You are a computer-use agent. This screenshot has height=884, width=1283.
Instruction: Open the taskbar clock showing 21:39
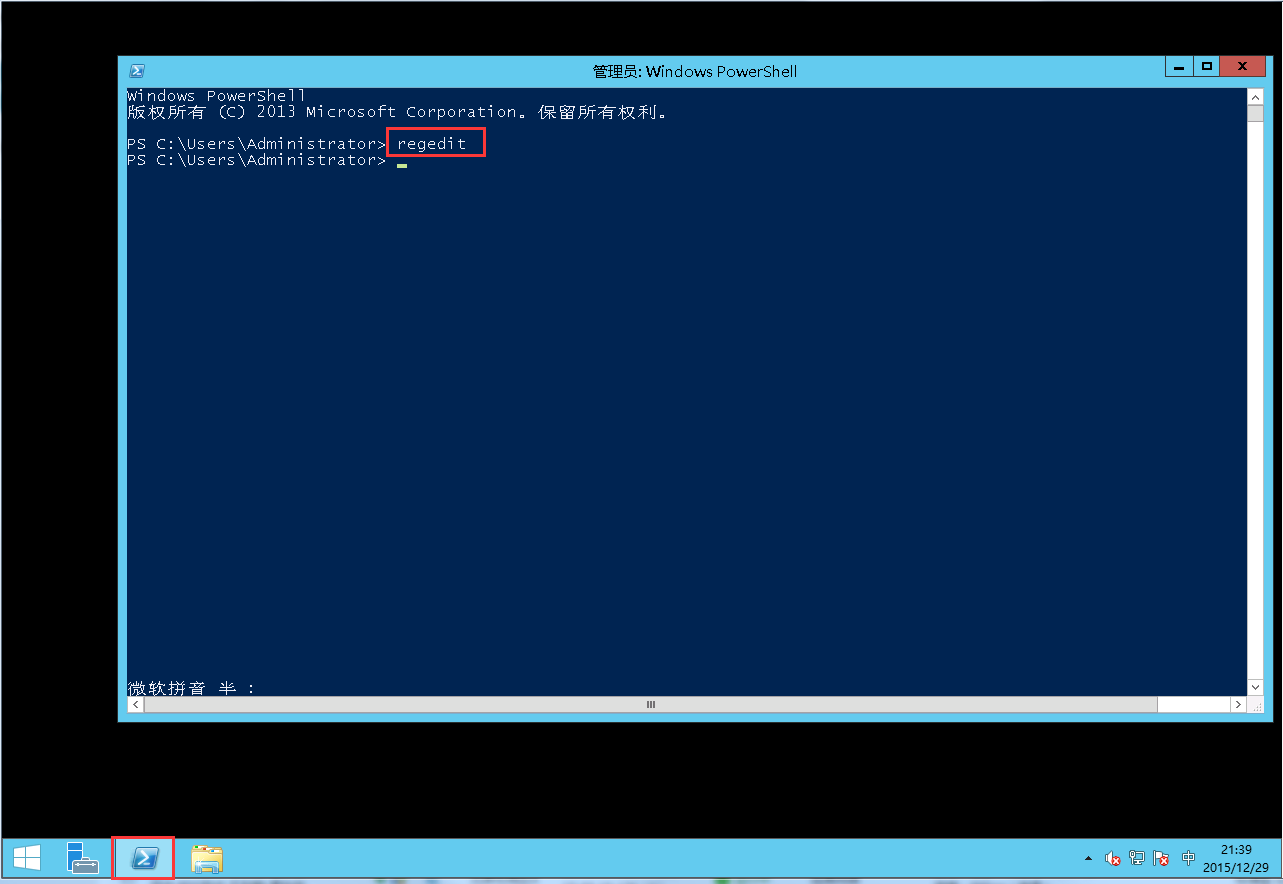pyautogui.click(x=1236, y=858)
